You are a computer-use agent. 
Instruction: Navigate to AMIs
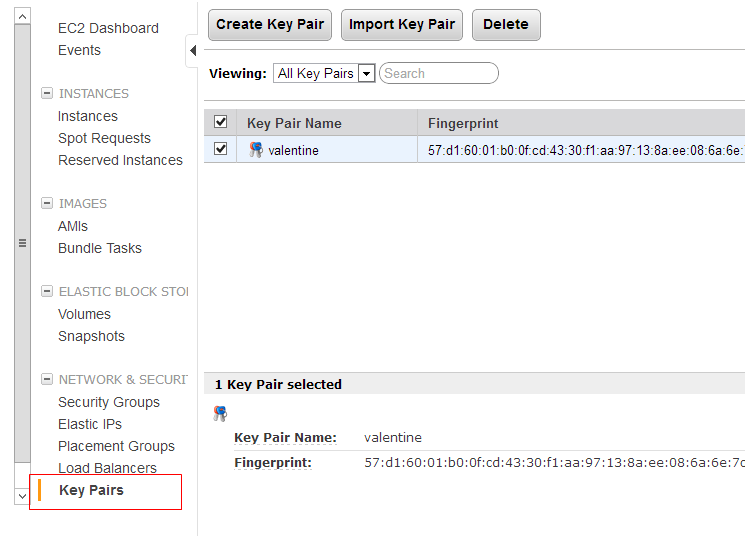tap(73, 226)
